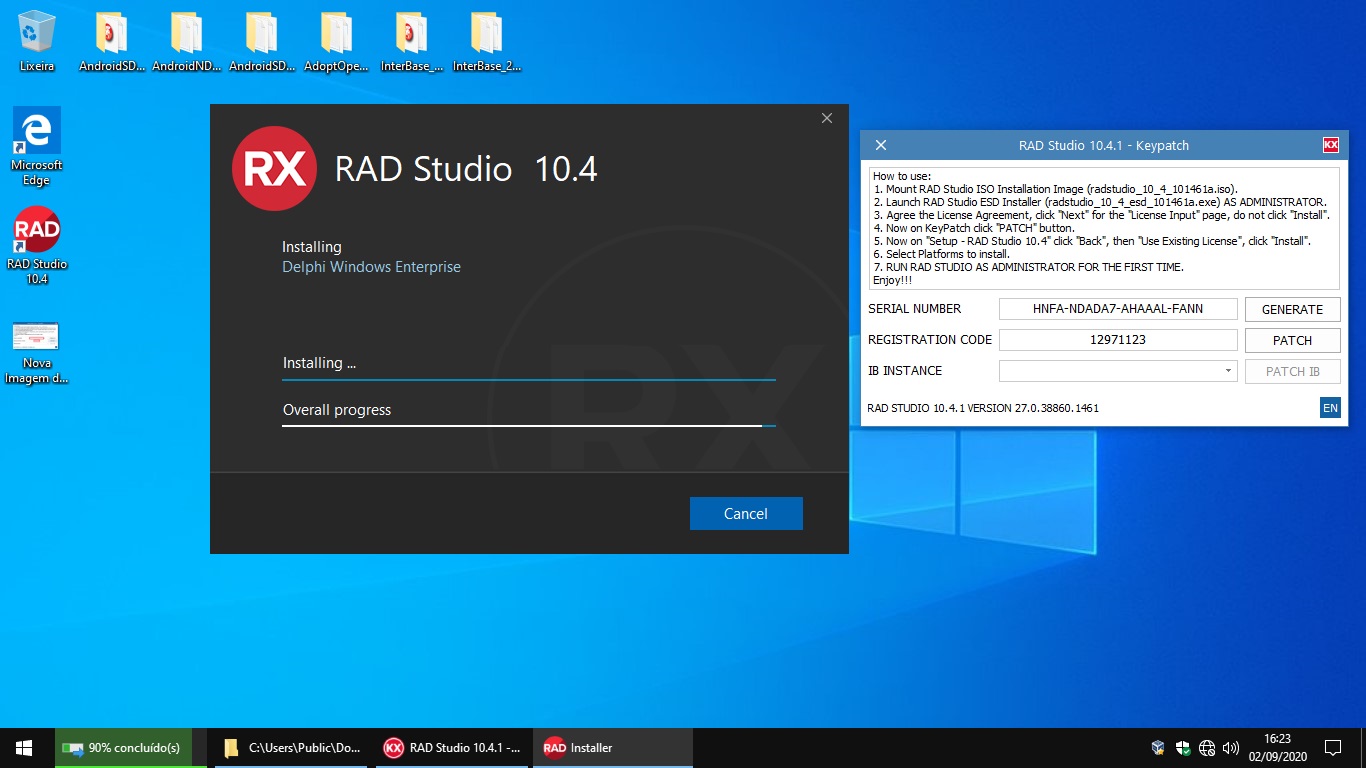Click the Overall progress bar
The height and width of the screenshot is (768, 1366).
click(529, 425)
